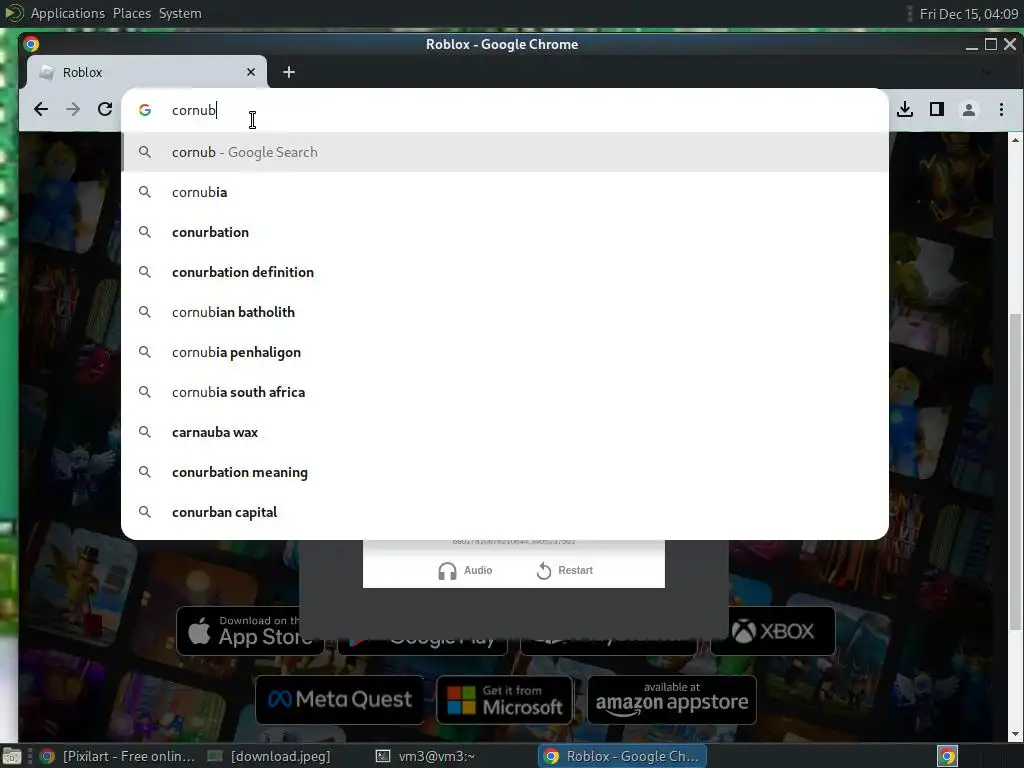Viewport: 1024px width, 768px height.
Task: Select the 'cornub - Google Search' suggestion
Action: click(x=504, y=152)
